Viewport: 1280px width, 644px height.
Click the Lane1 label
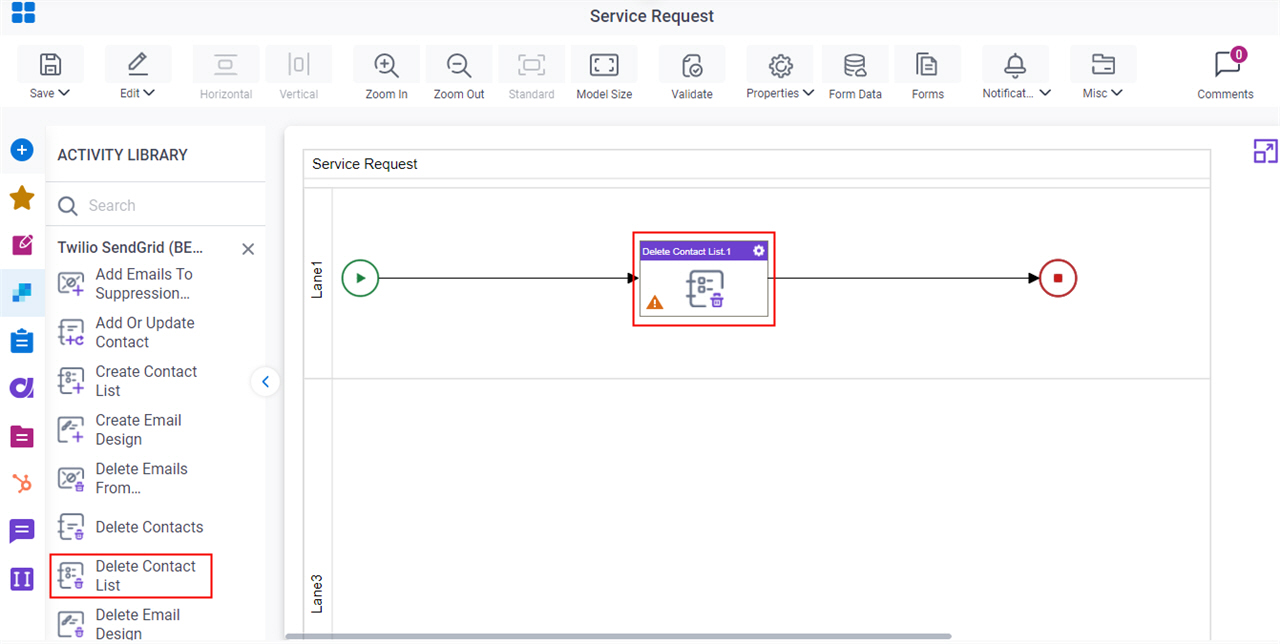(x=317, y=280)
